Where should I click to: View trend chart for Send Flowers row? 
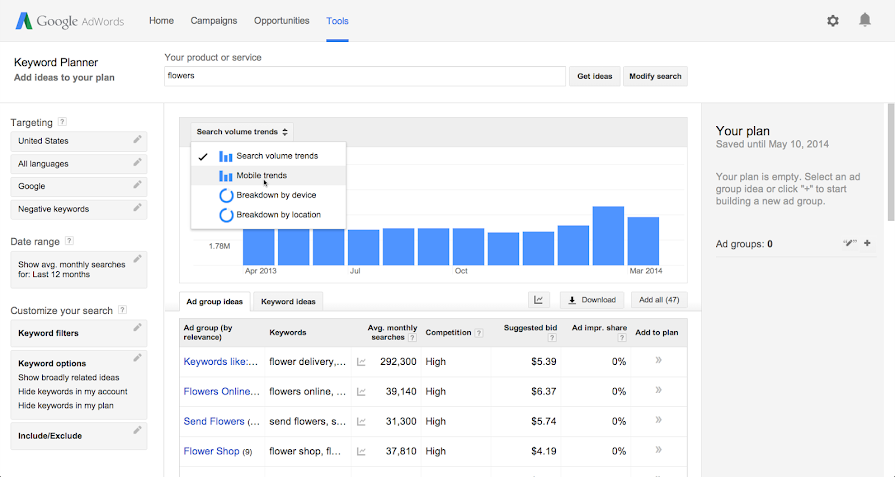pos(361,421)
